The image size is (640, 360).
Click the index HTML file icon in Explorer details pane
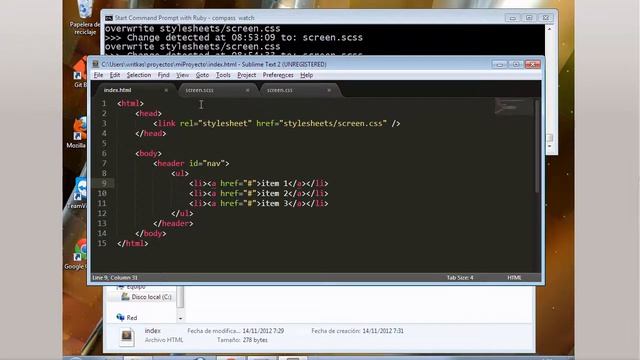point(127,337)
